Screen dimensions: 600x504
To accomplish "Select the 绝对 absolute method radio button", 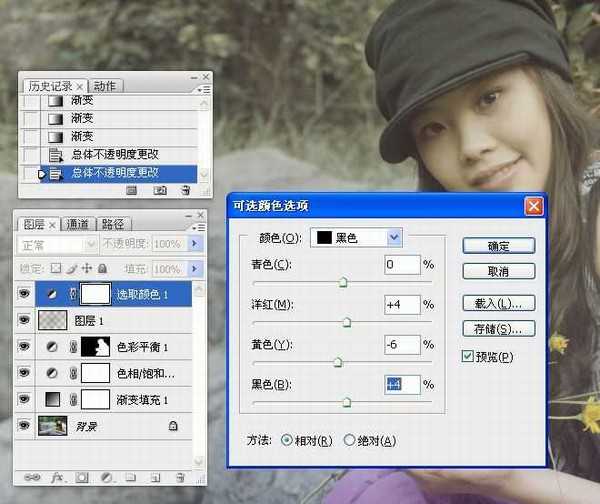I will (349, 440).
